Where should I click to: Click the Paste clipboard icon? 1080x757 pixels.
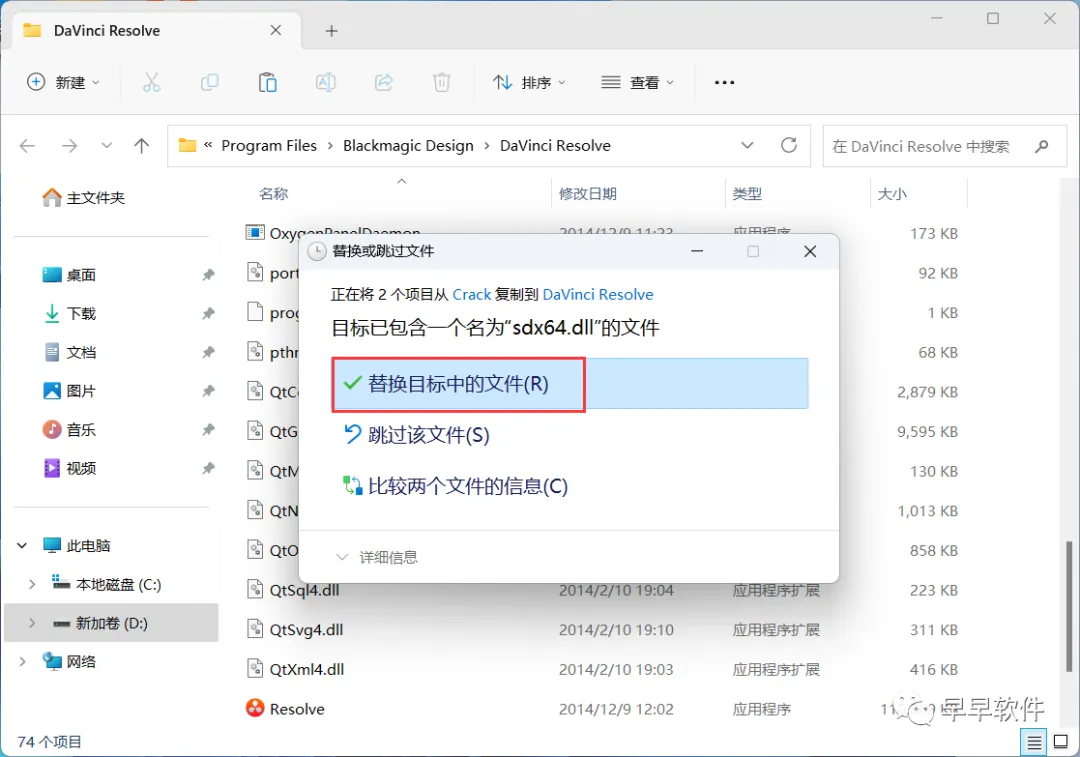point(267,83)
